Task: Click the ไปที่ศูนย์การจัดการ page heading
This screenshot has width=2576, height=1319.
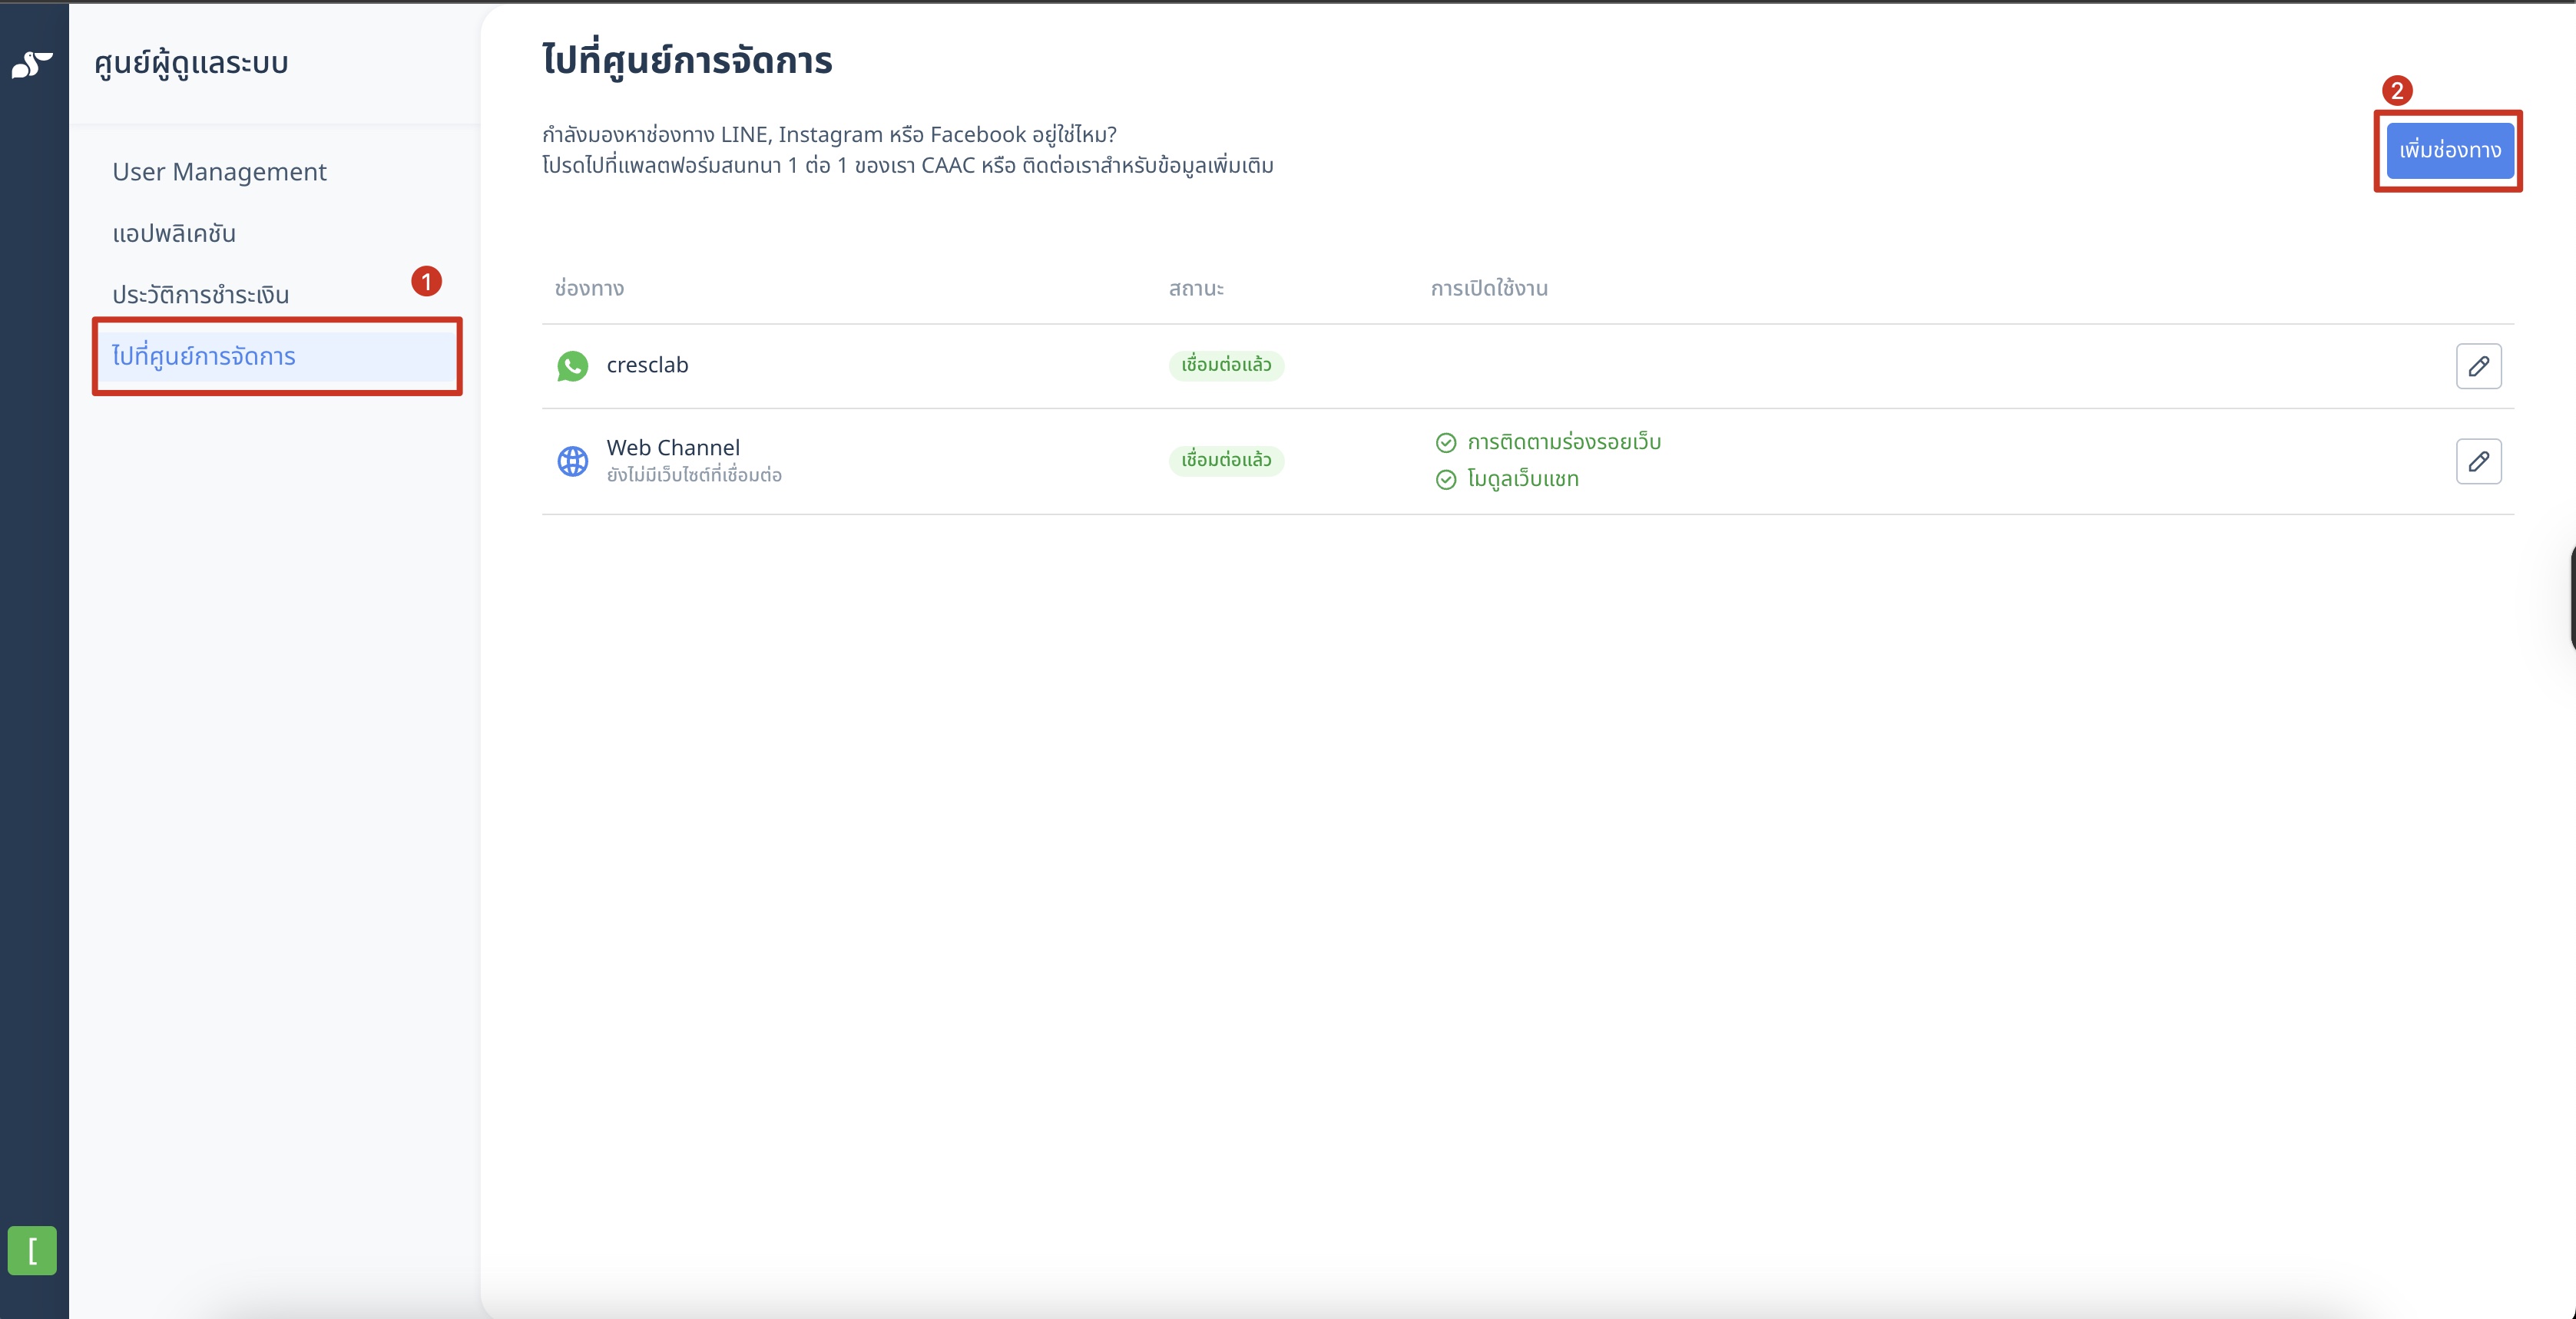Action: point(687,60)
